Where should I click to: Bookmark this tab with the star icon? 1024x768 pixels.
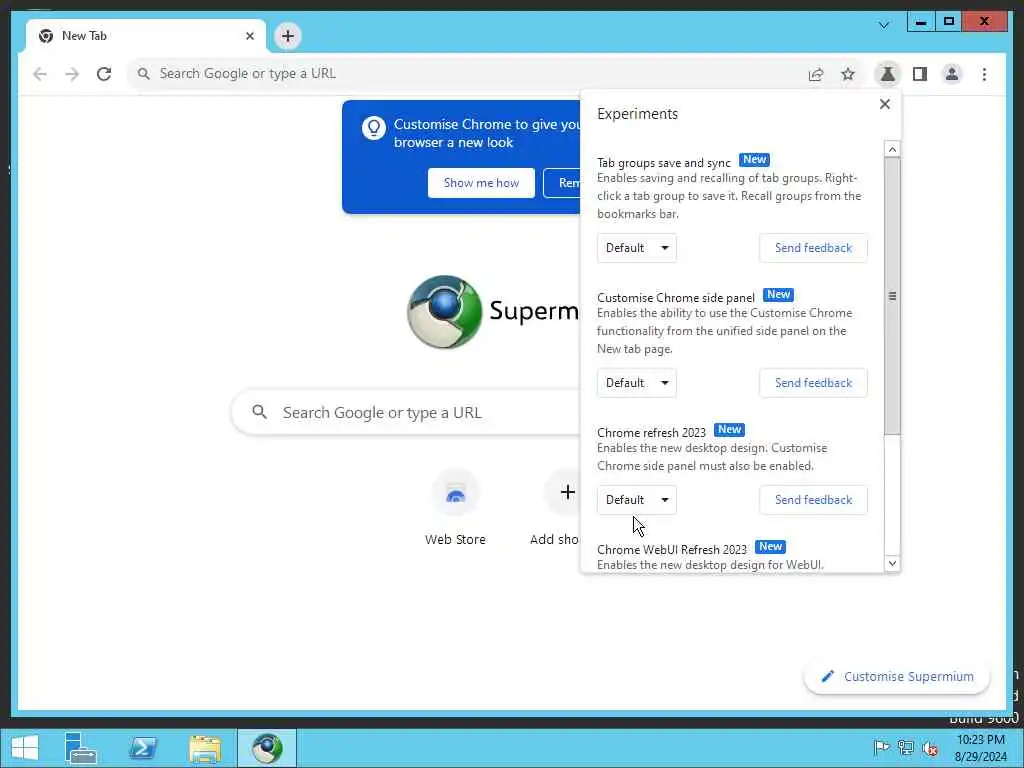pyautogui.click(x=848, y=74)
